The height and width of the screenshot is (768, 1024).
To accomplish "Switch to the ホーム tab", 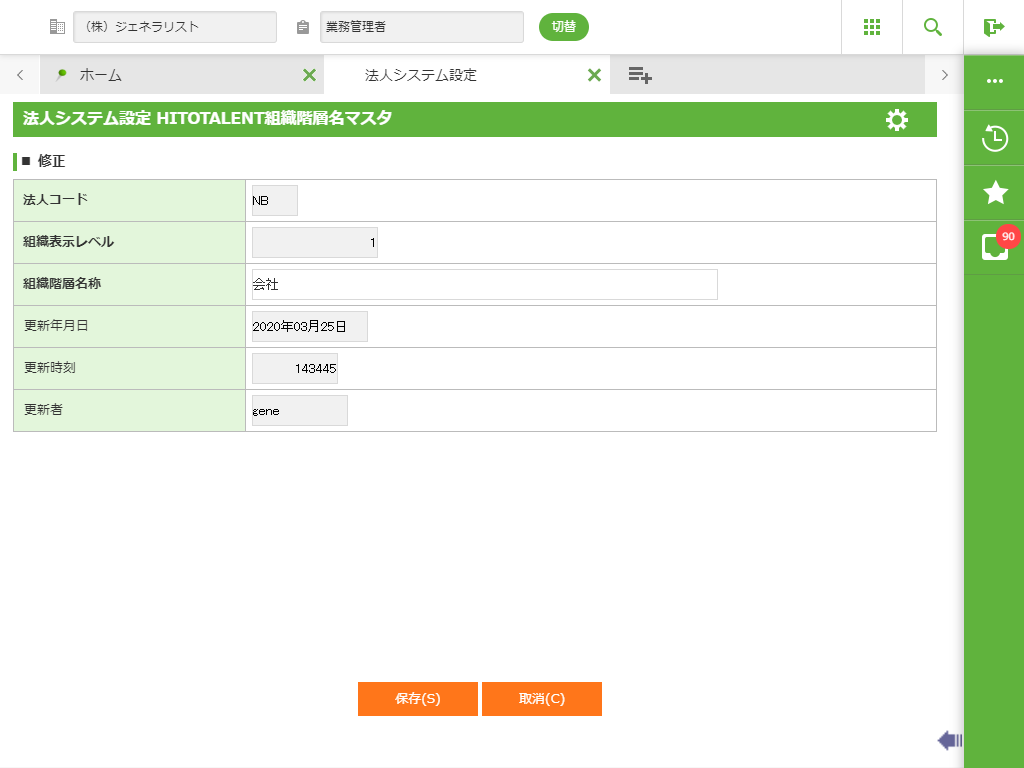I will coord(100,75).
